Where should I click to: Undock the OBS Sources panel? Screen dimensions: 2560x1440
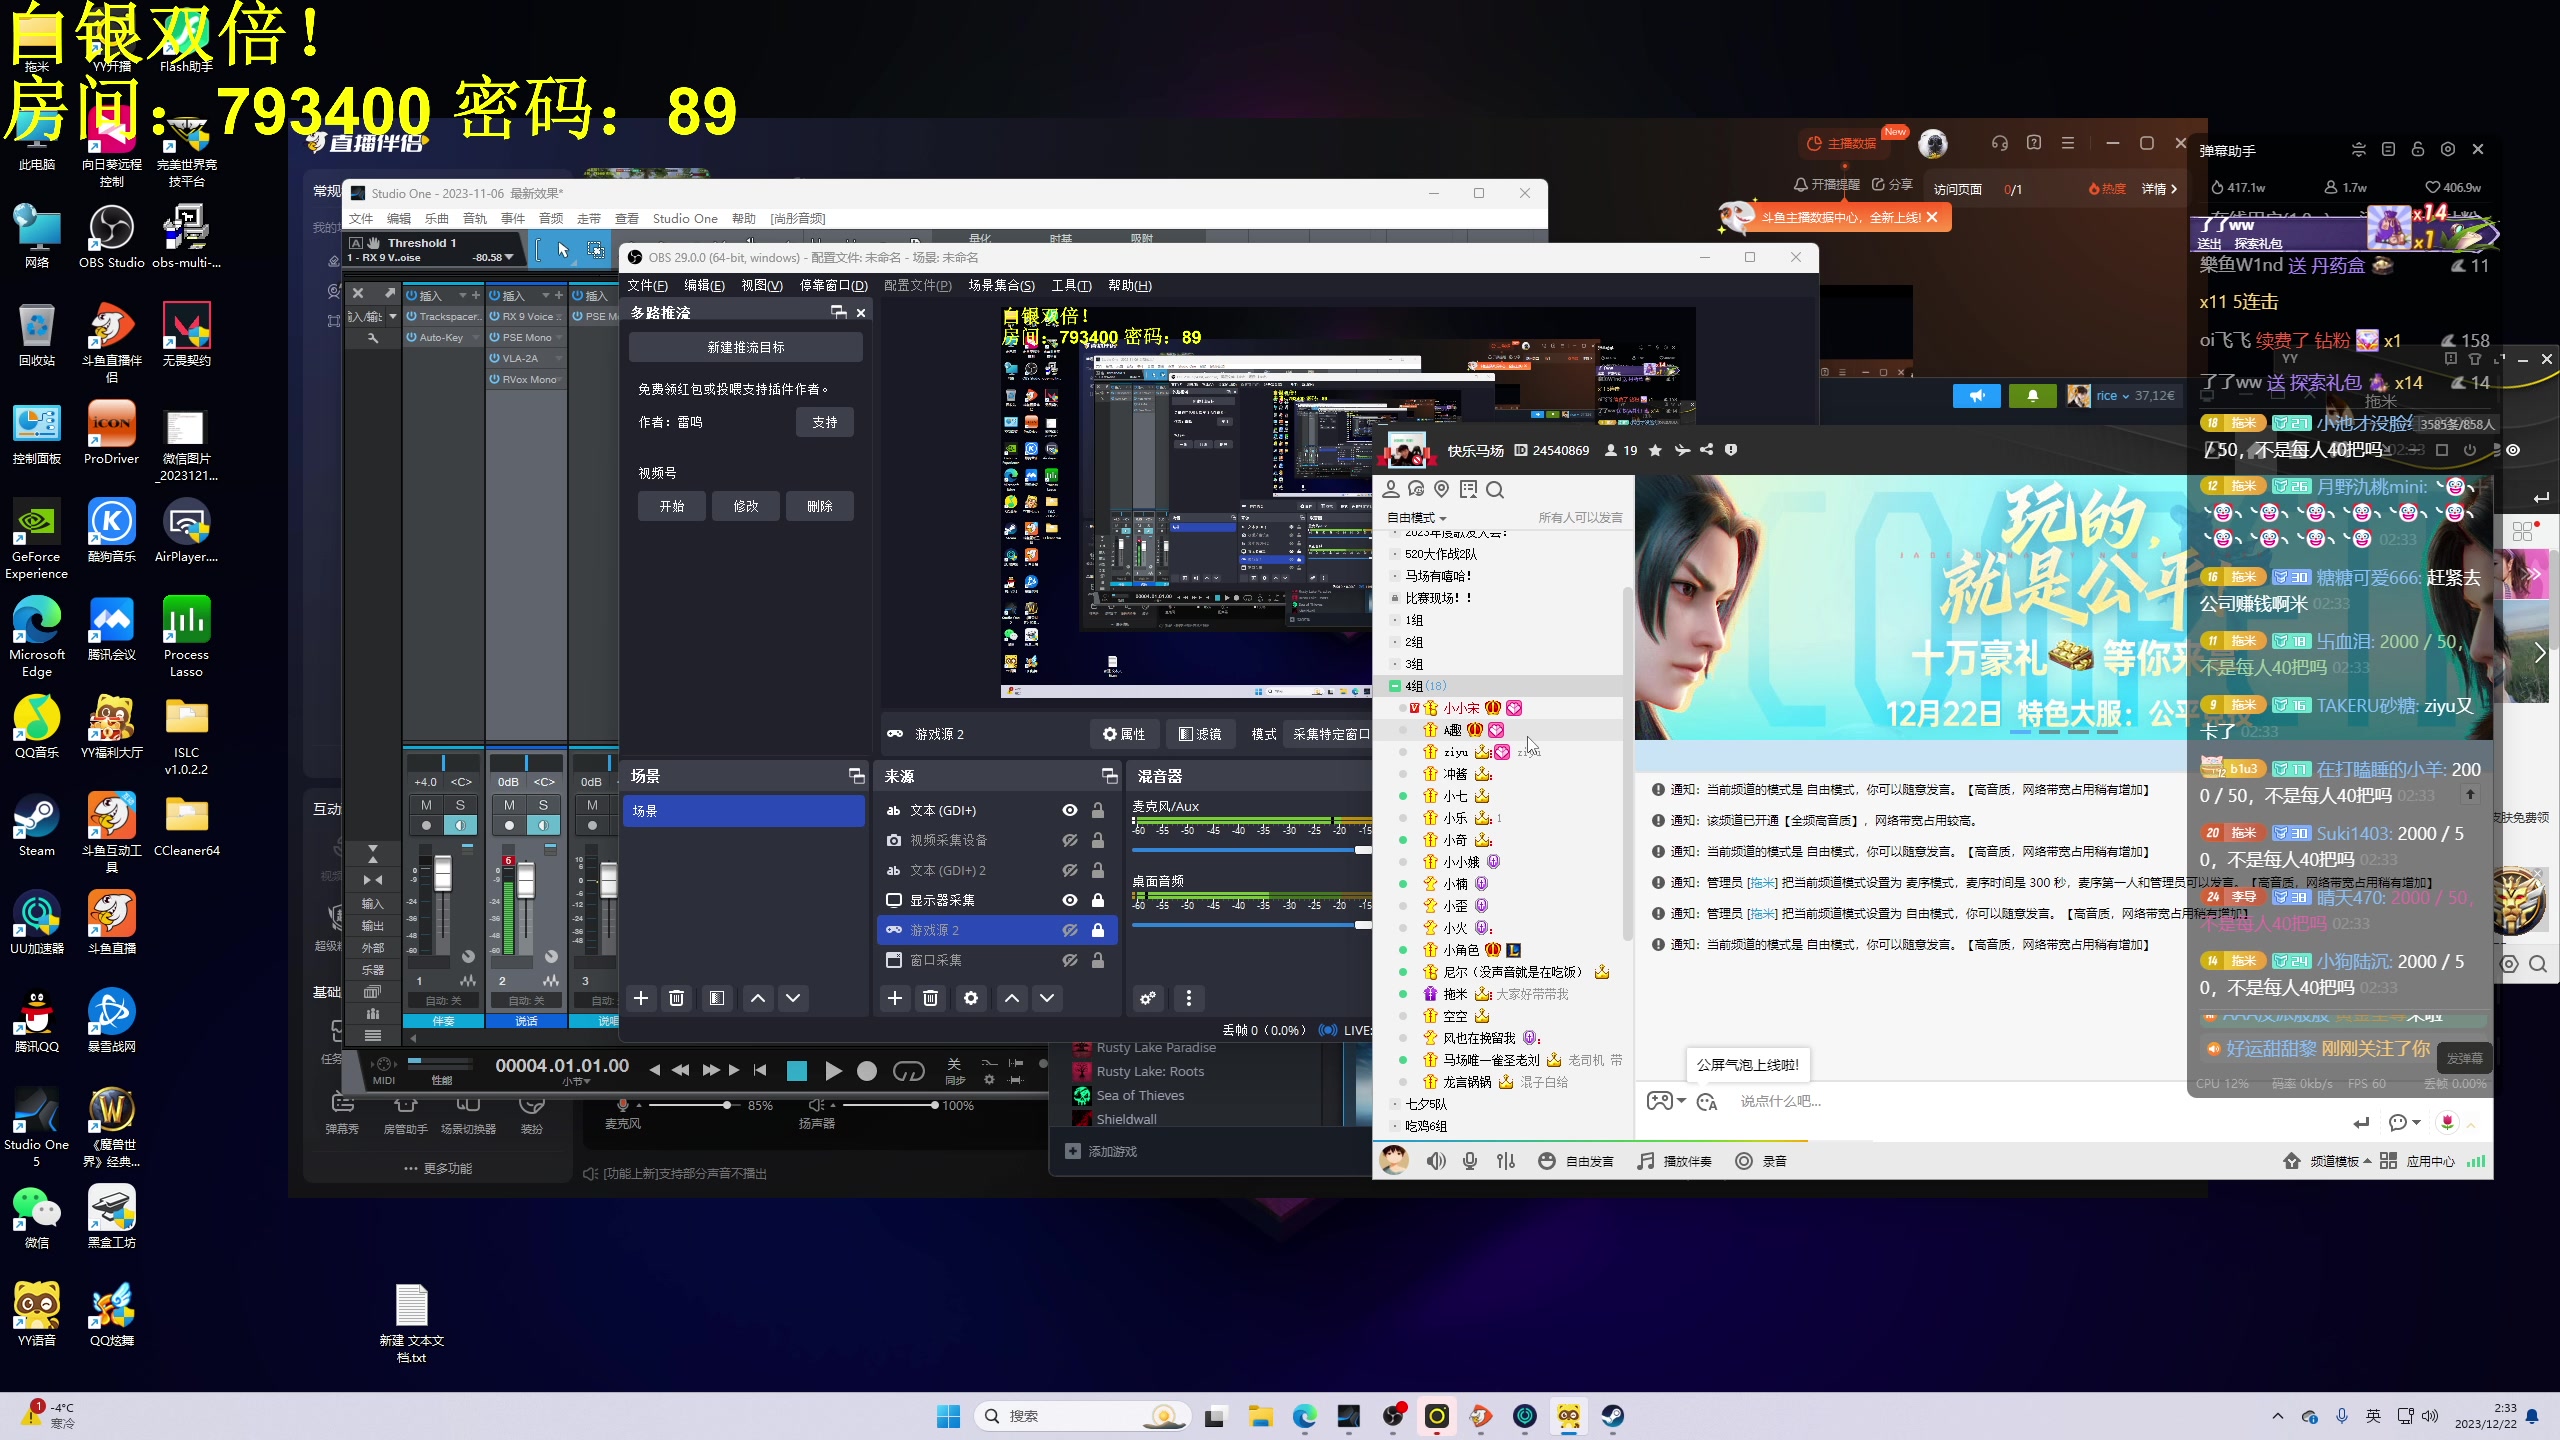pyautogui.click(x=1110, y=776)
